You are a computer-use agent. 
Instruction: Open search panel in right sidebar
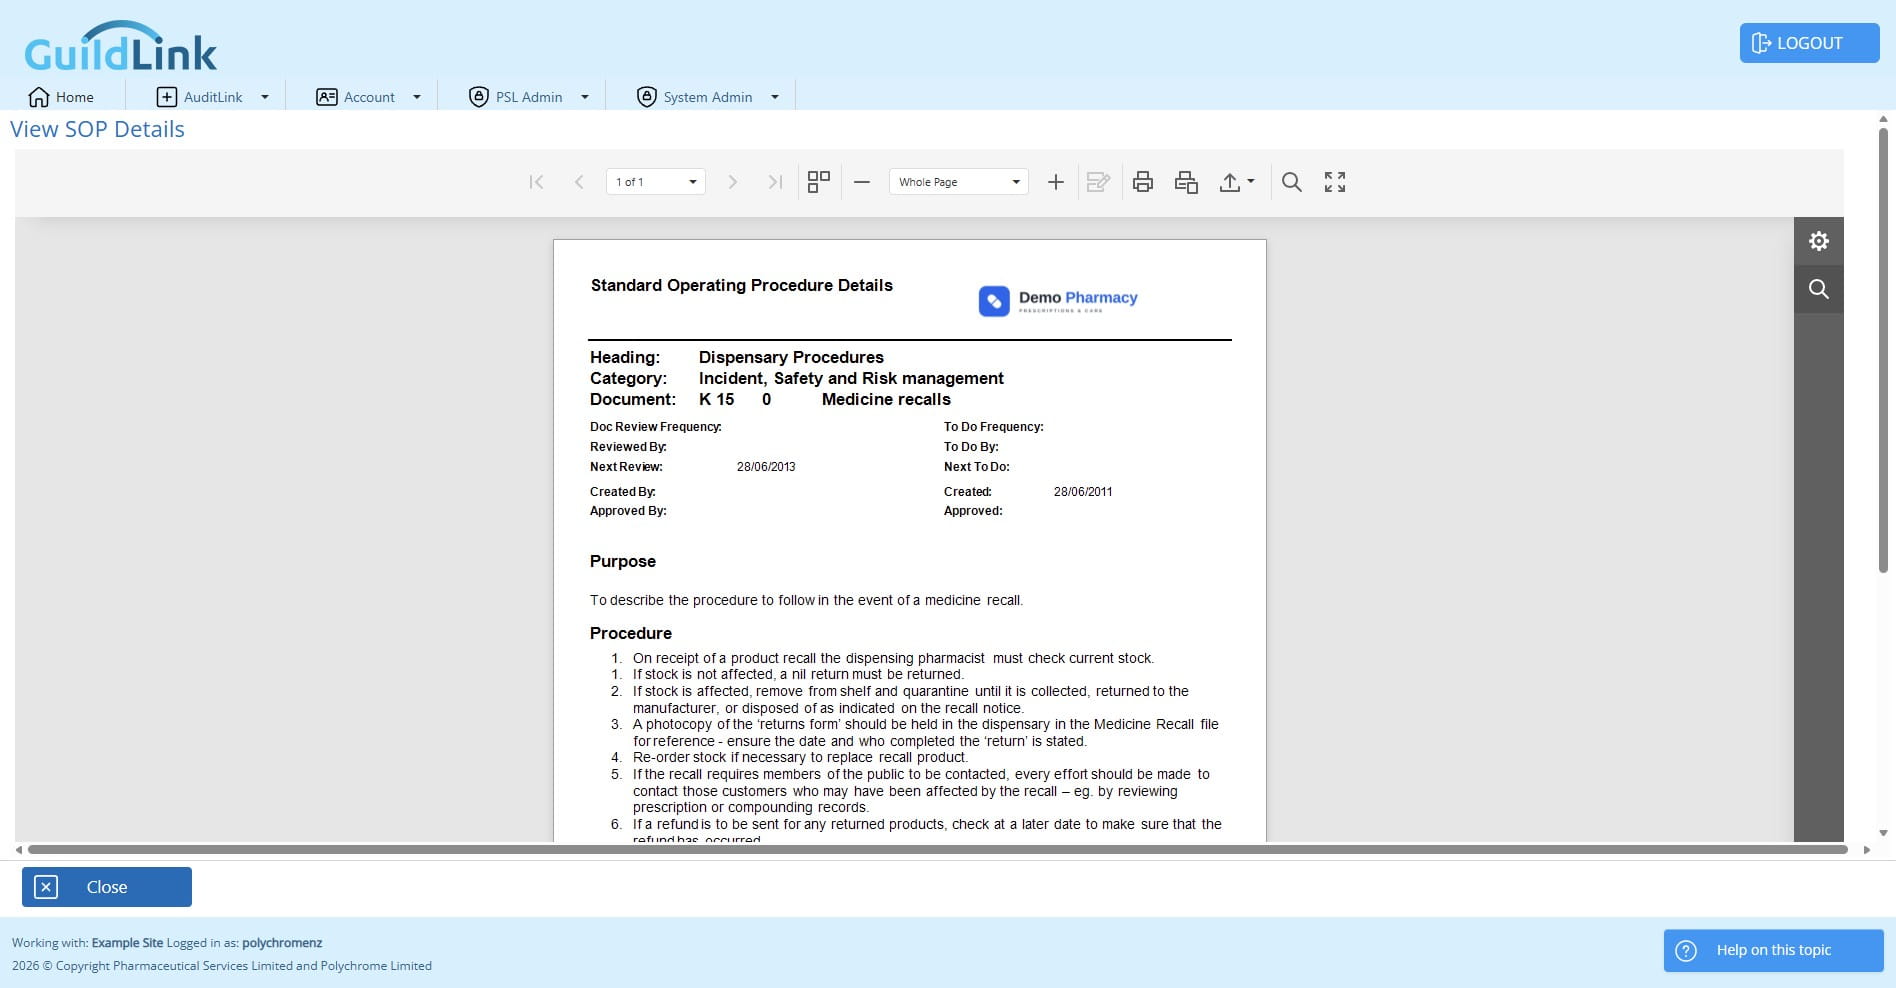1819,289
